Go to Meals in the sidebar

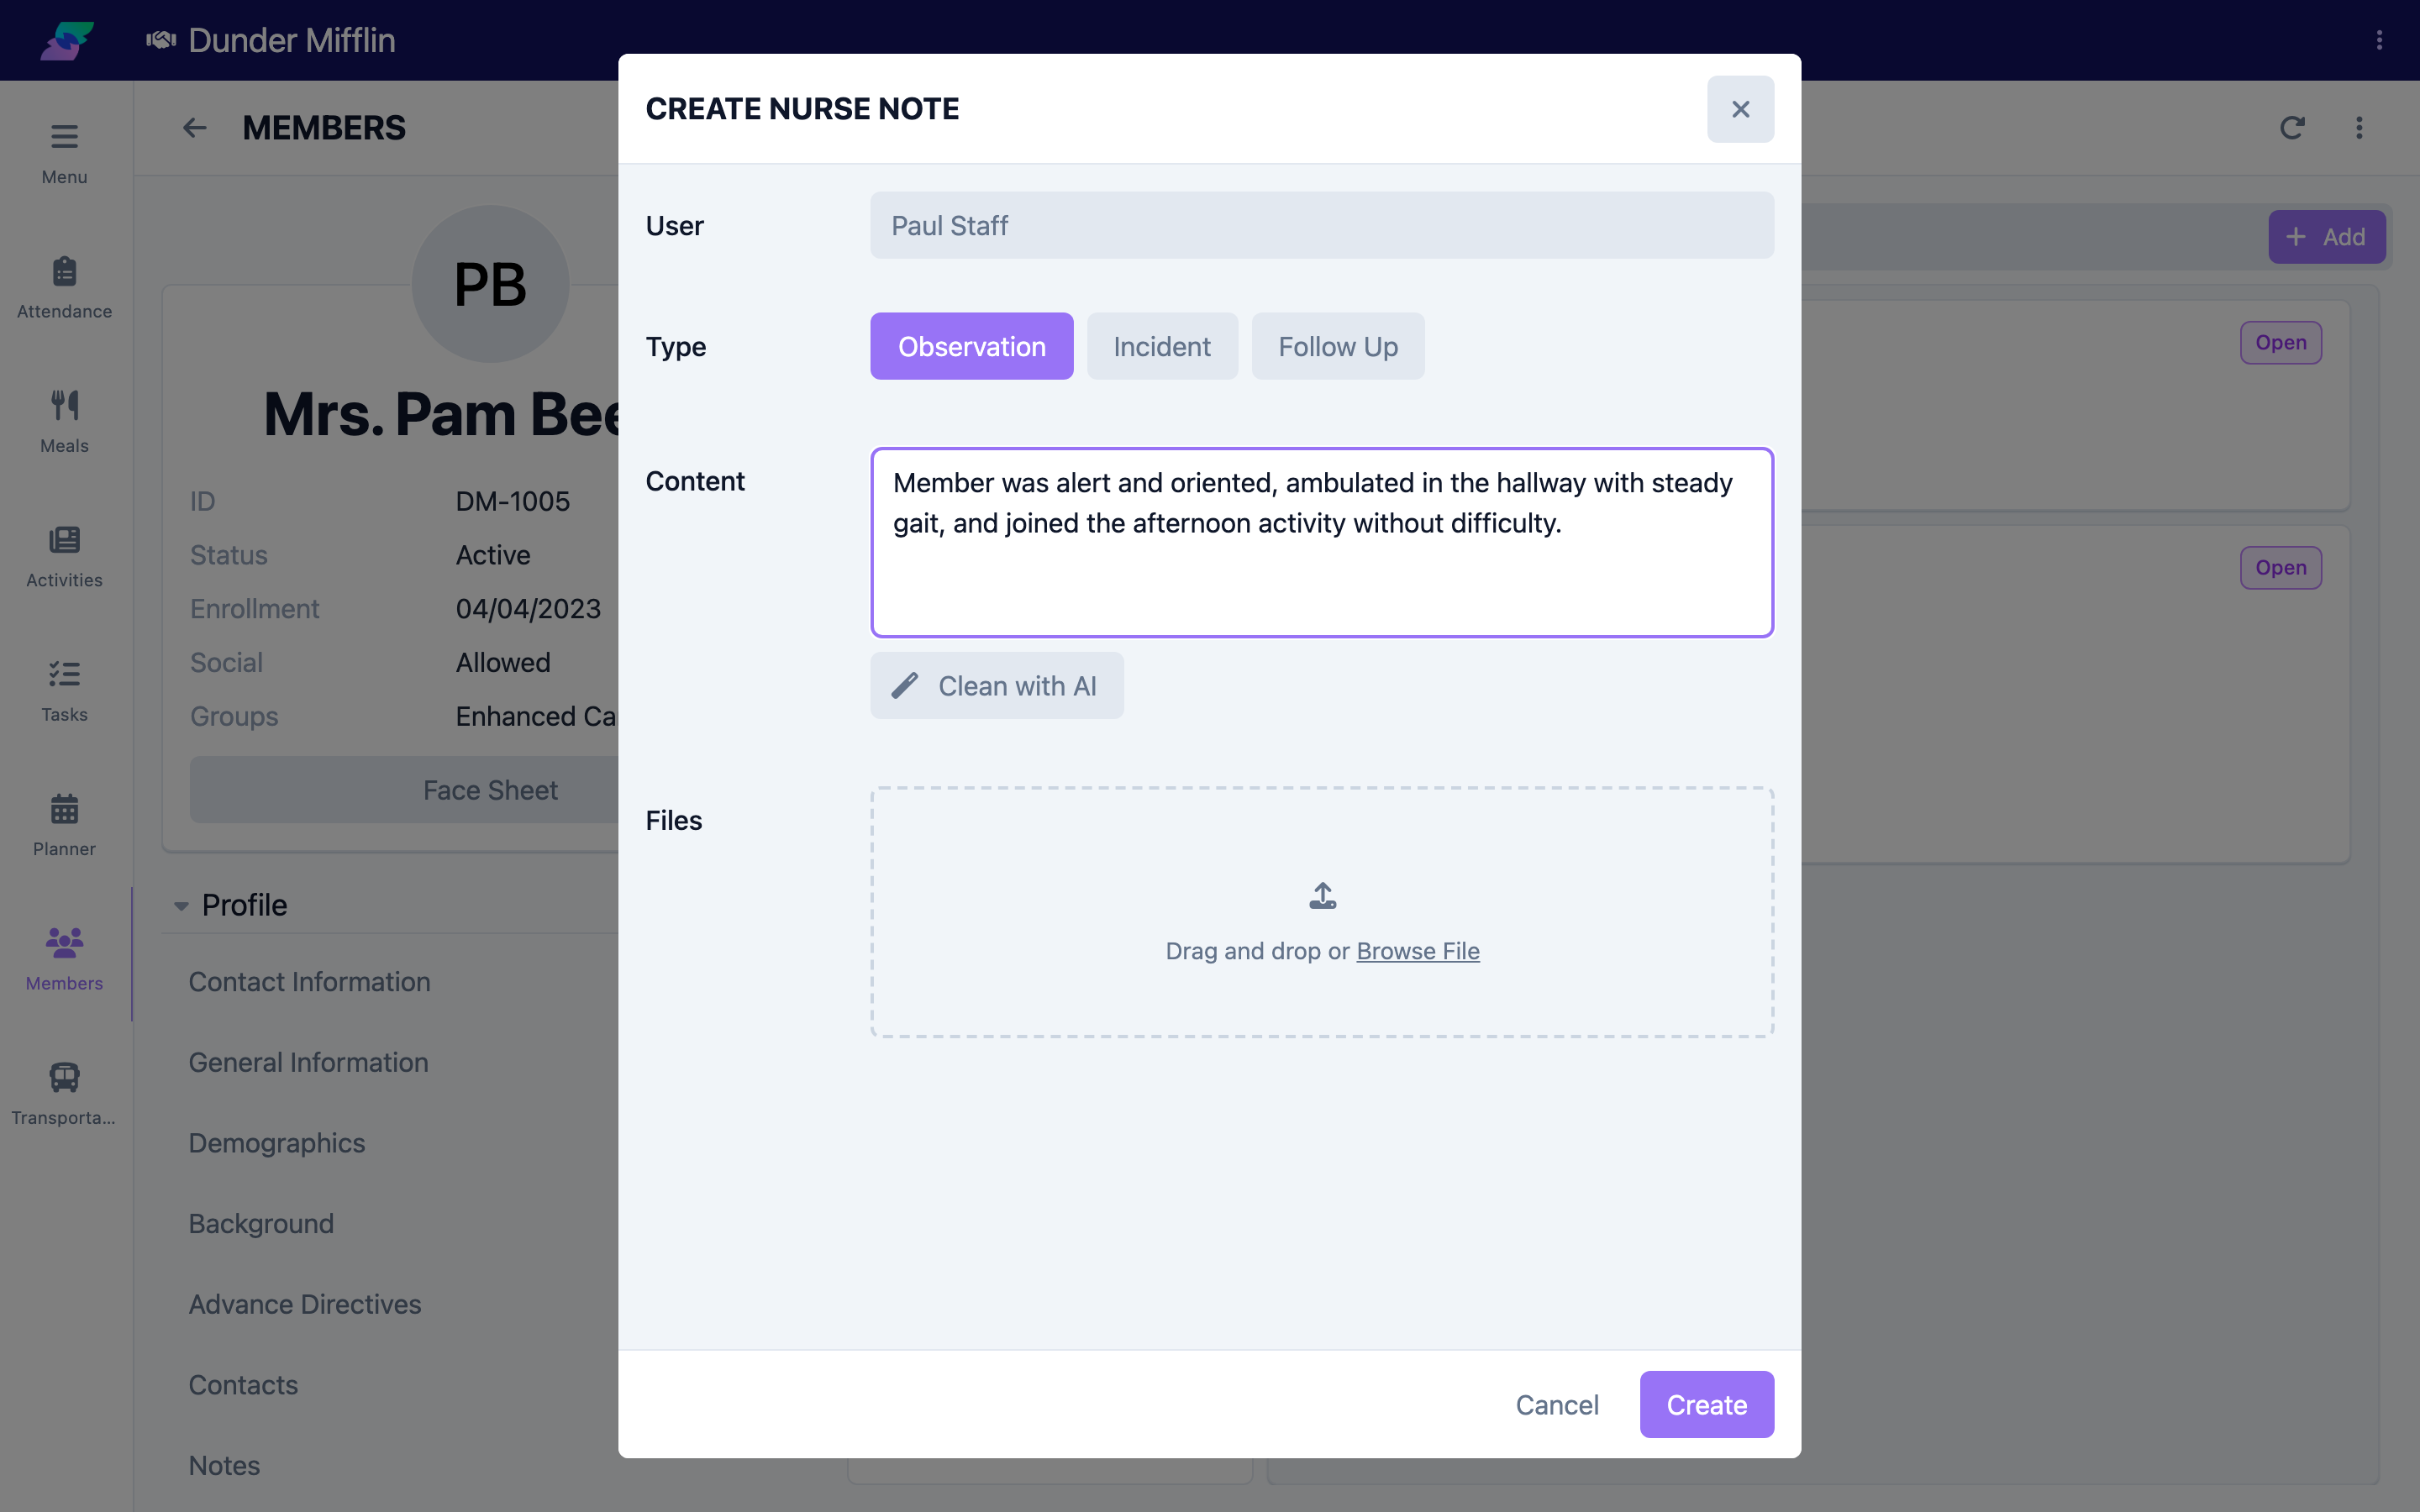tap(64, 422)
